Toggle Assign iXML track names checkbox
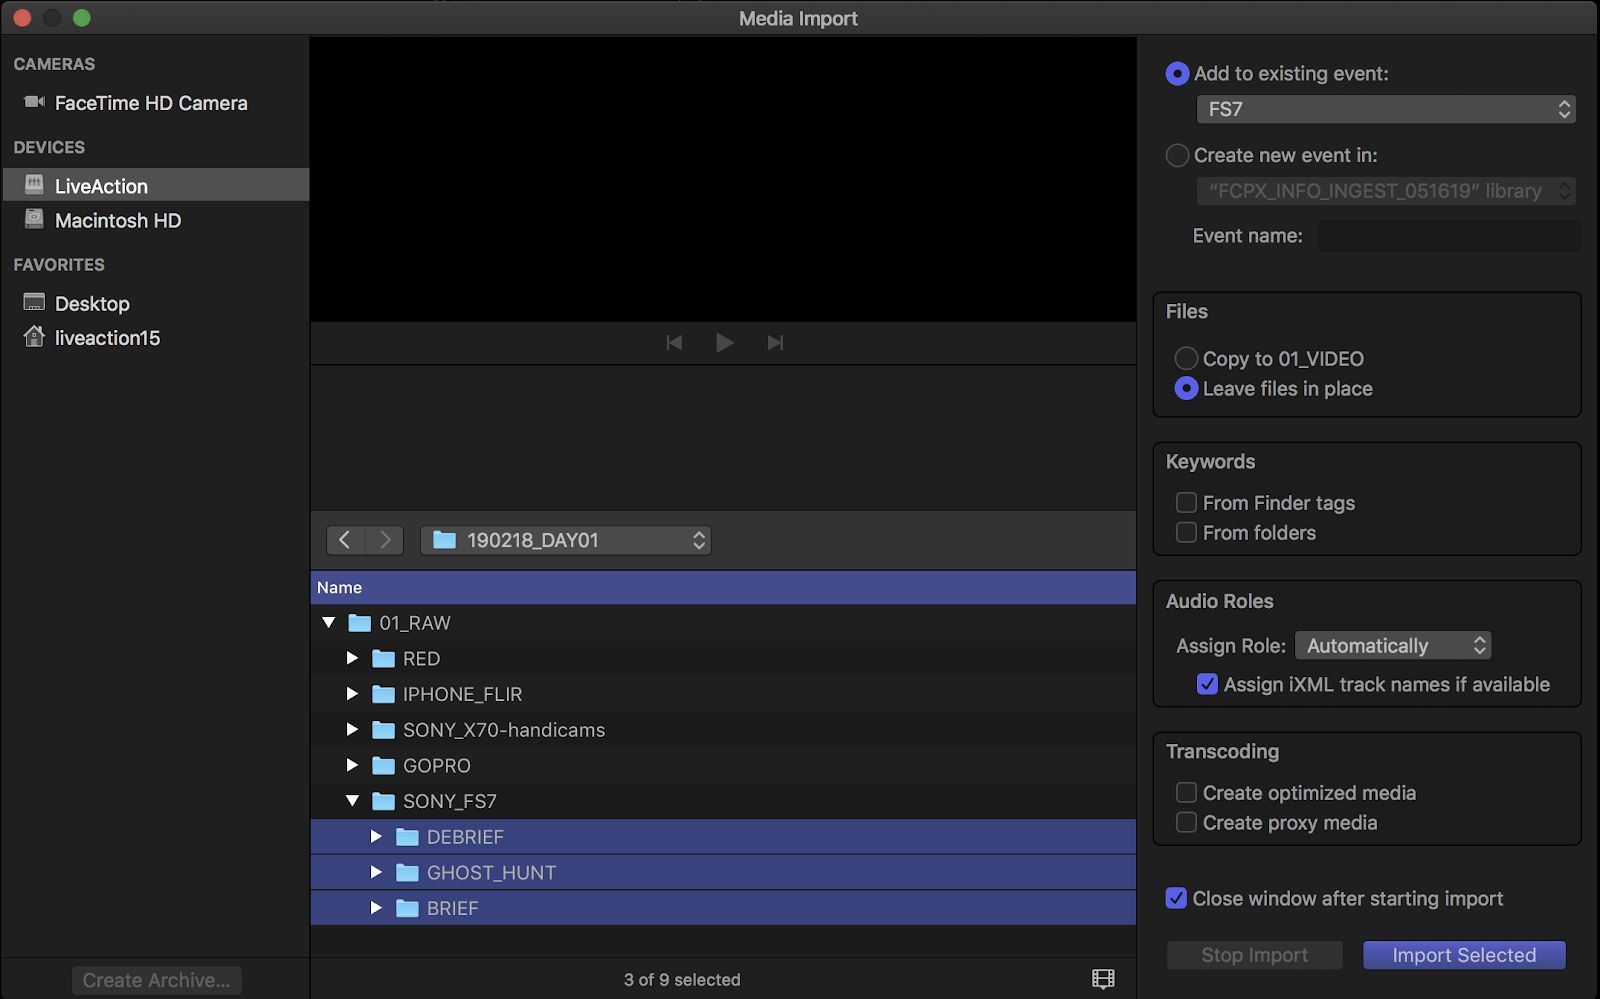The width and height of the screenshot is (1600, 999). pyautogui.click(x=1207, y=684)
